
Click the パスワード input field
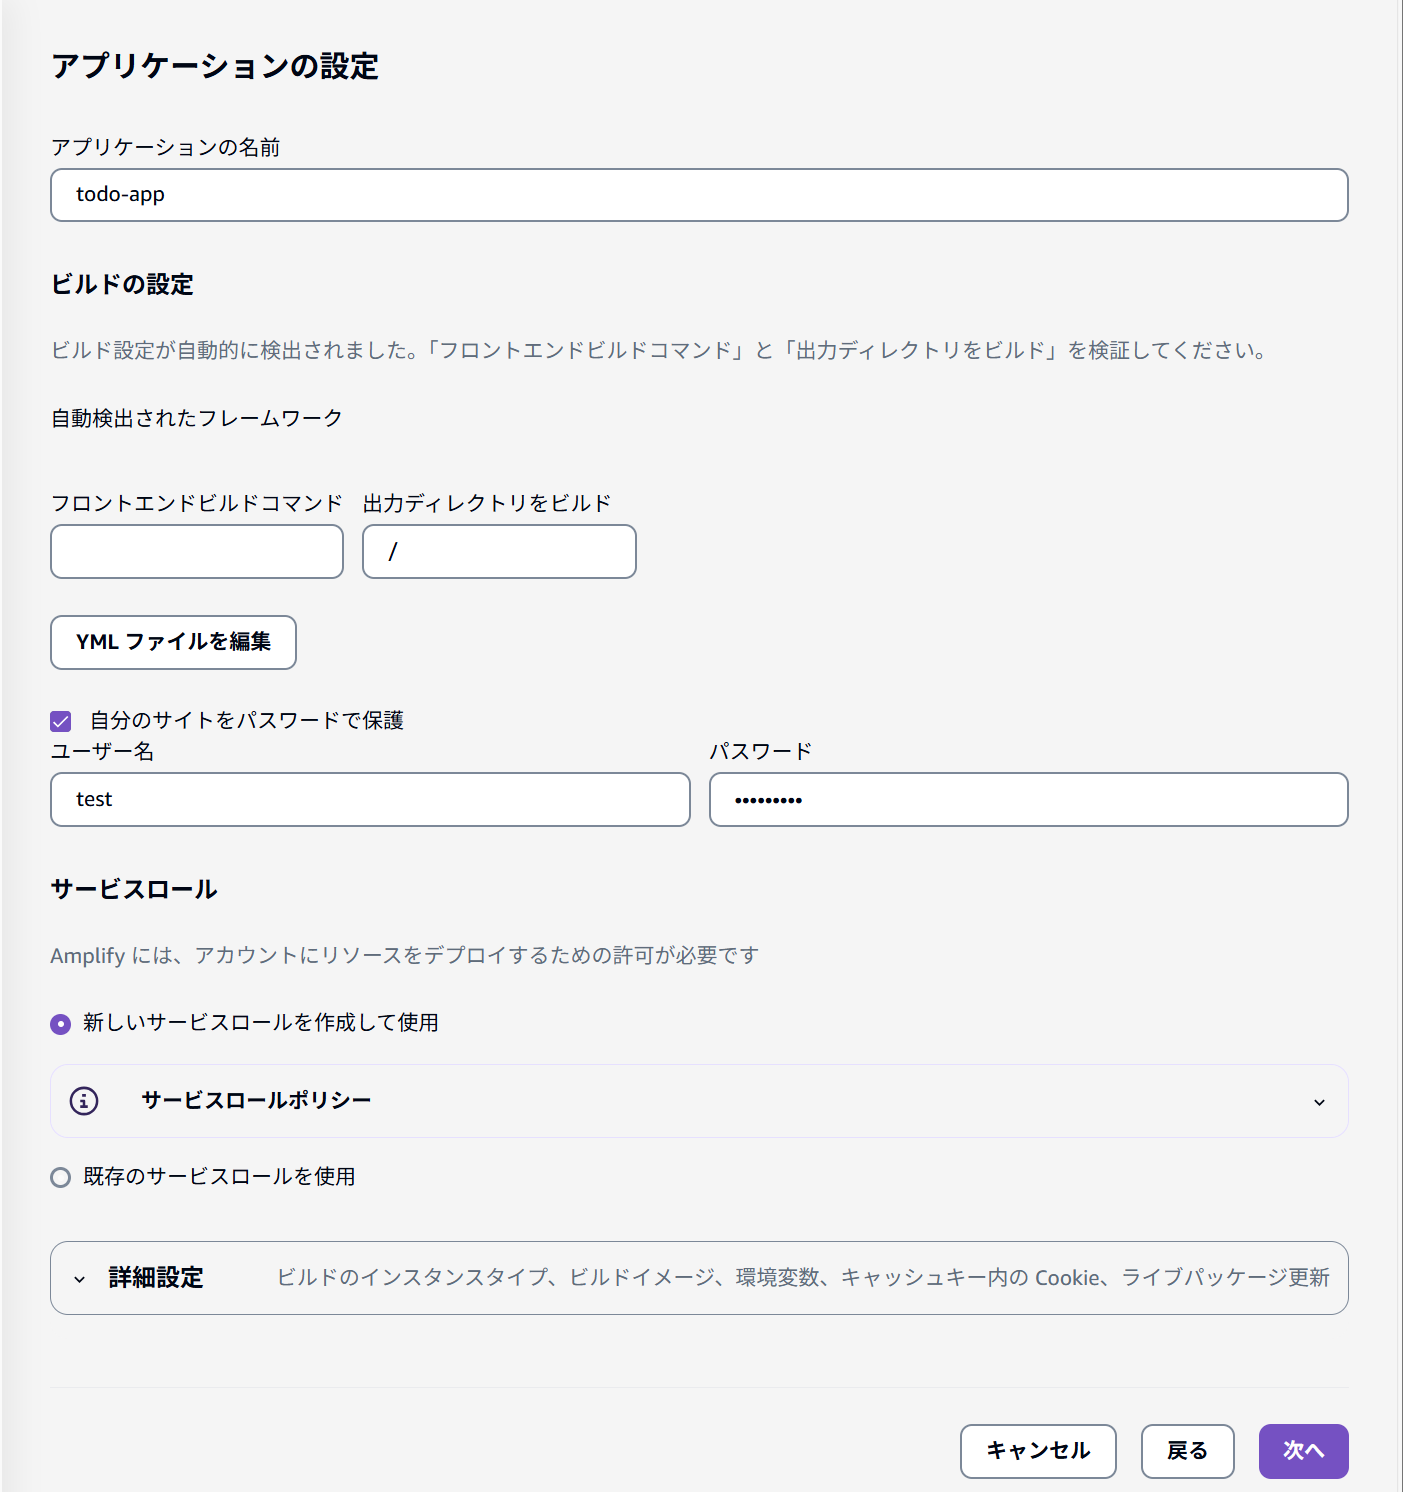point(1029,800)
